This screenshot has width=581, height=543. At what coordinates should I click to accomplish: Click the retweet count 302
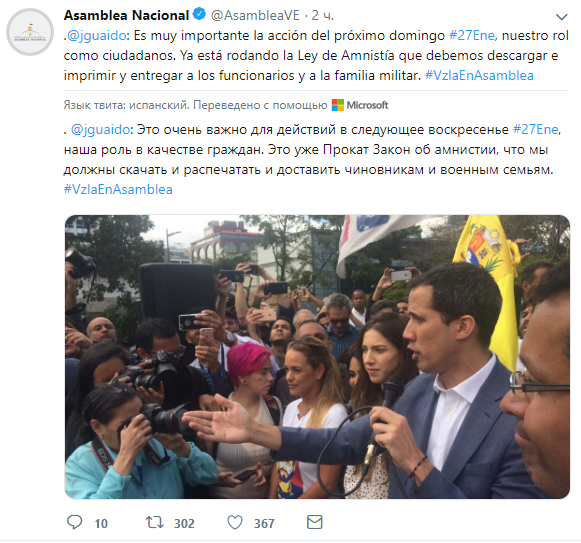[184, 523]
